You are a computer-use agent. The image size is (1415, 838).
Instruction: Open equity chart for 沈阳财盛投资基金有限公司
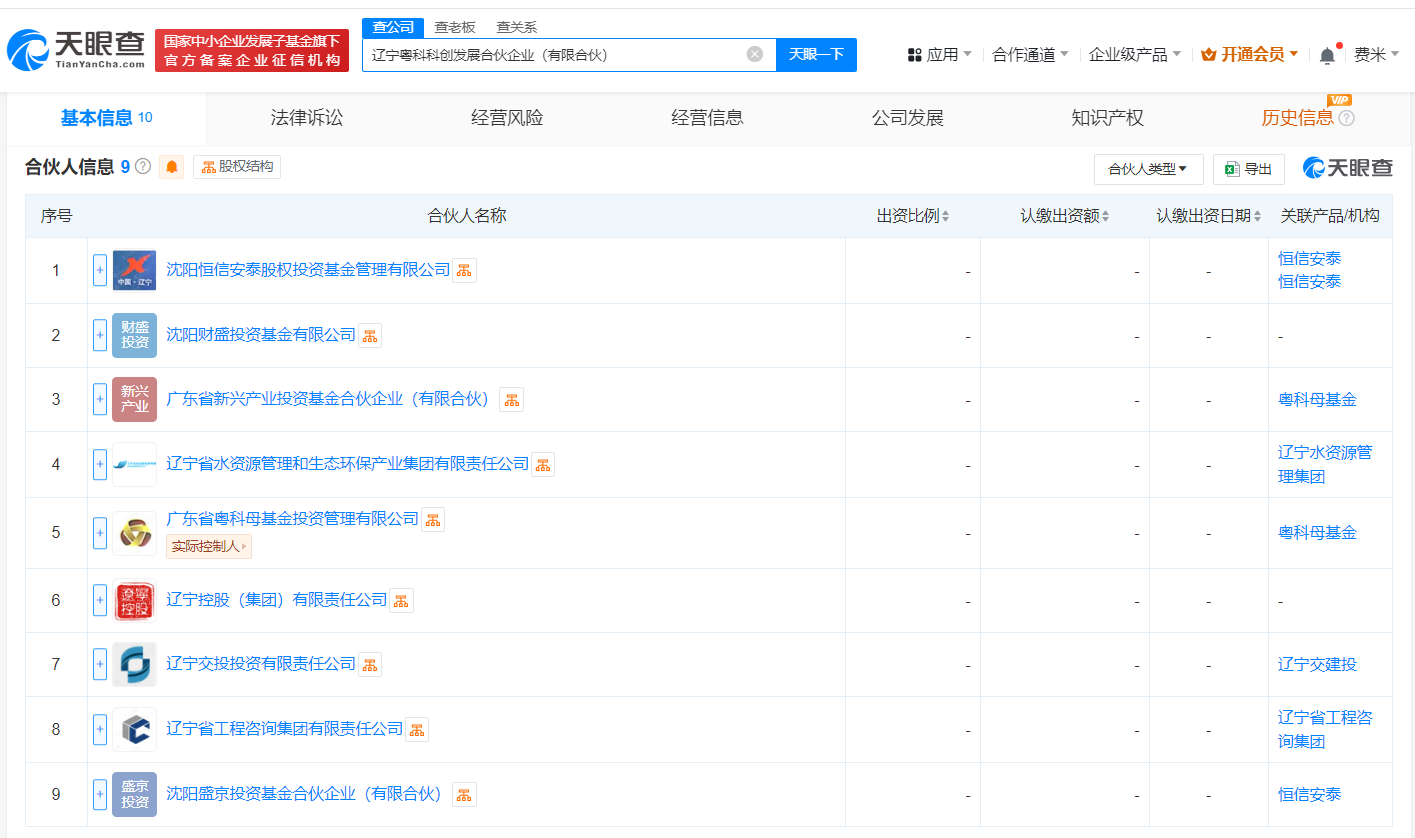click(370, 335)
